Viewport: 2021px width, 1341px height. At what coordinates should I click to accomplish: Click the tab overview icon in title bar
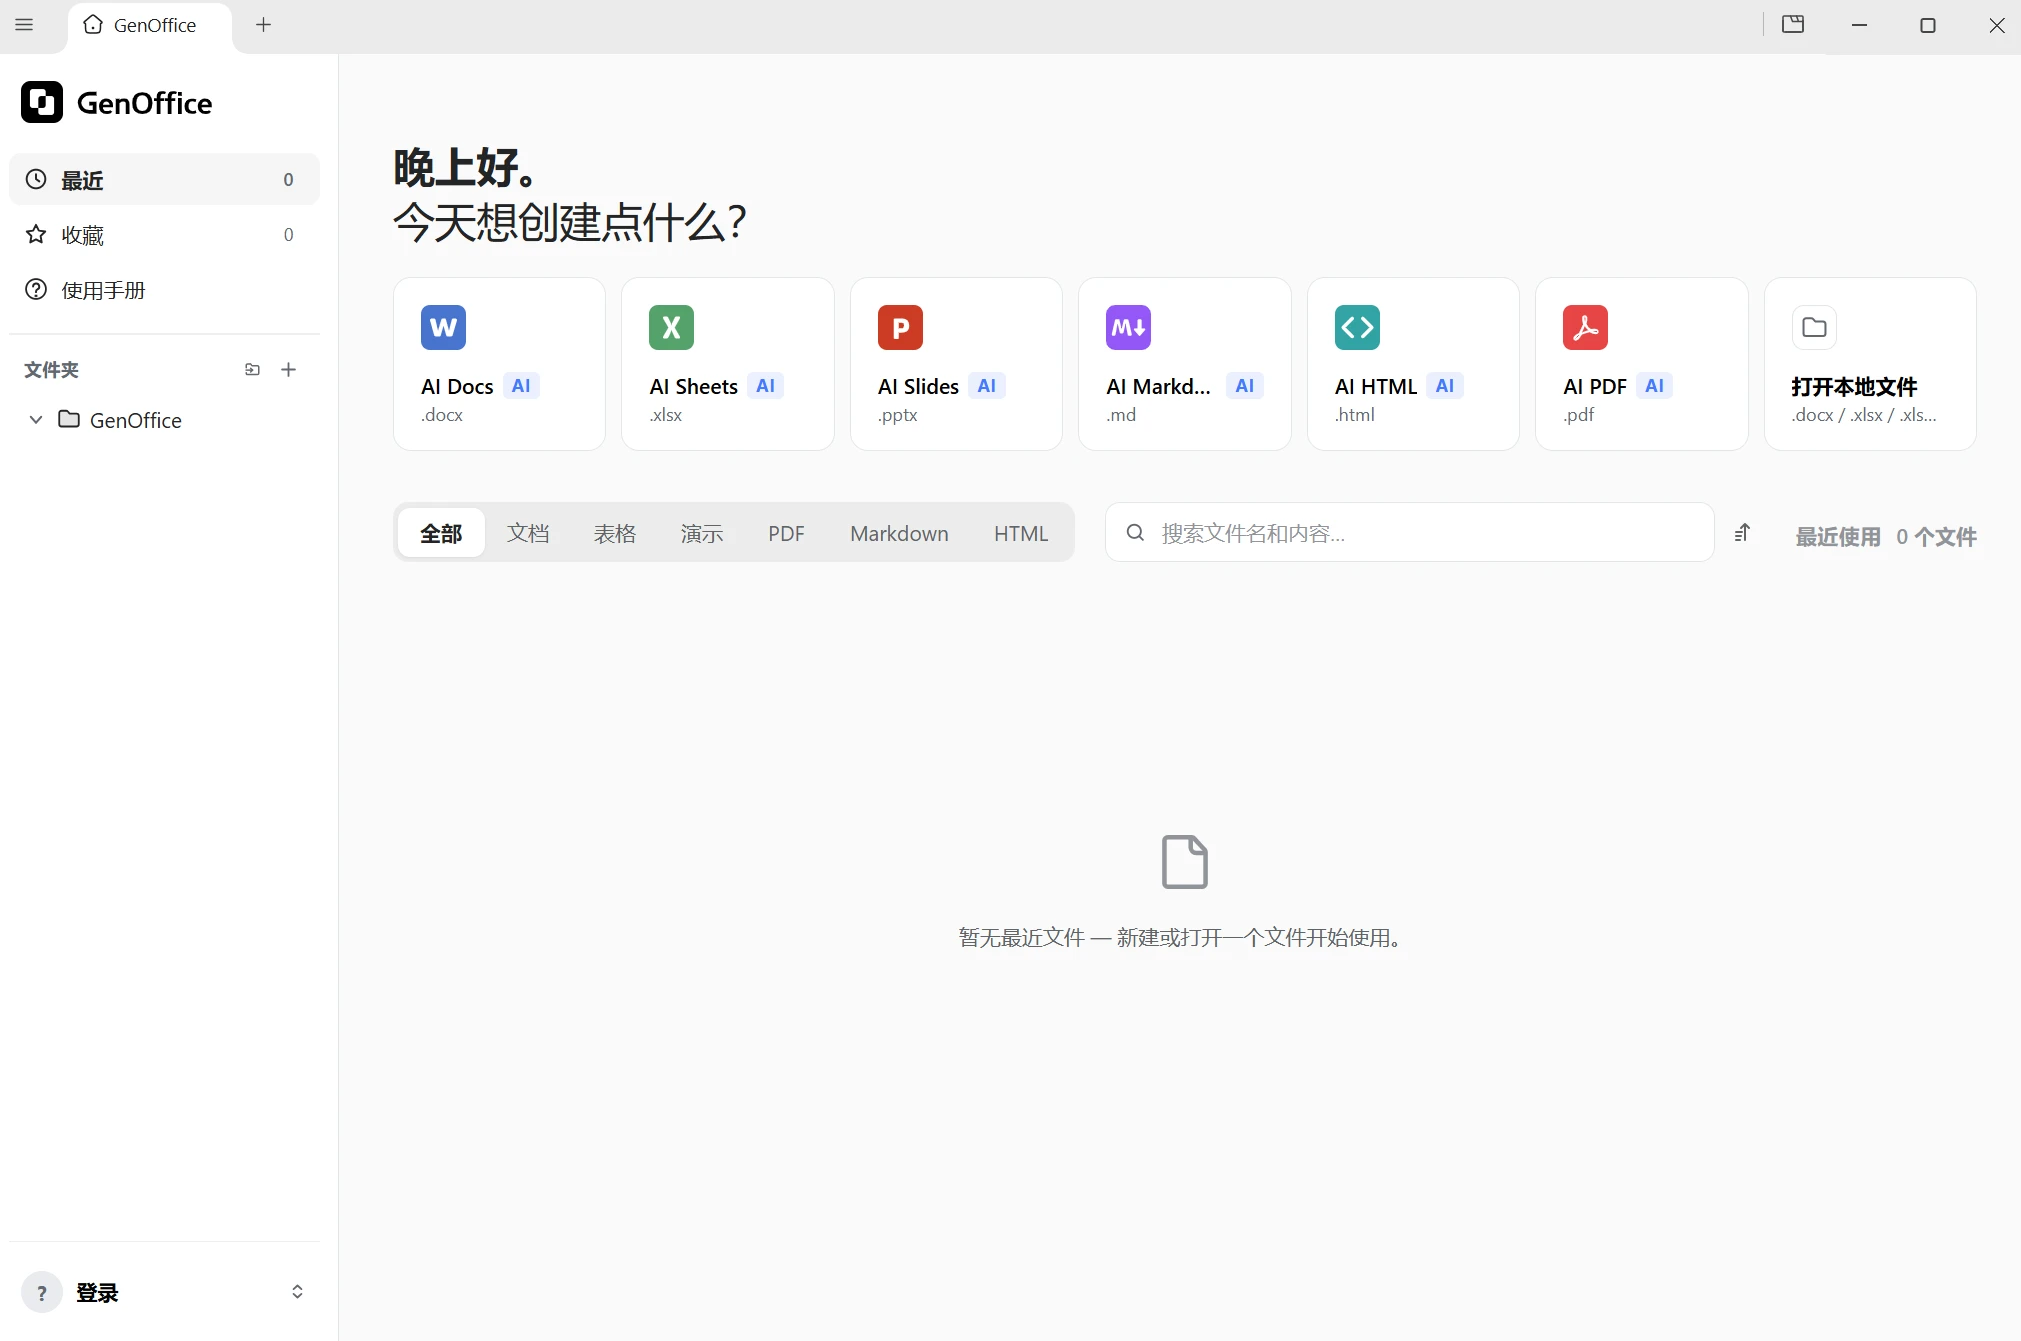[x=1793, y=25]
